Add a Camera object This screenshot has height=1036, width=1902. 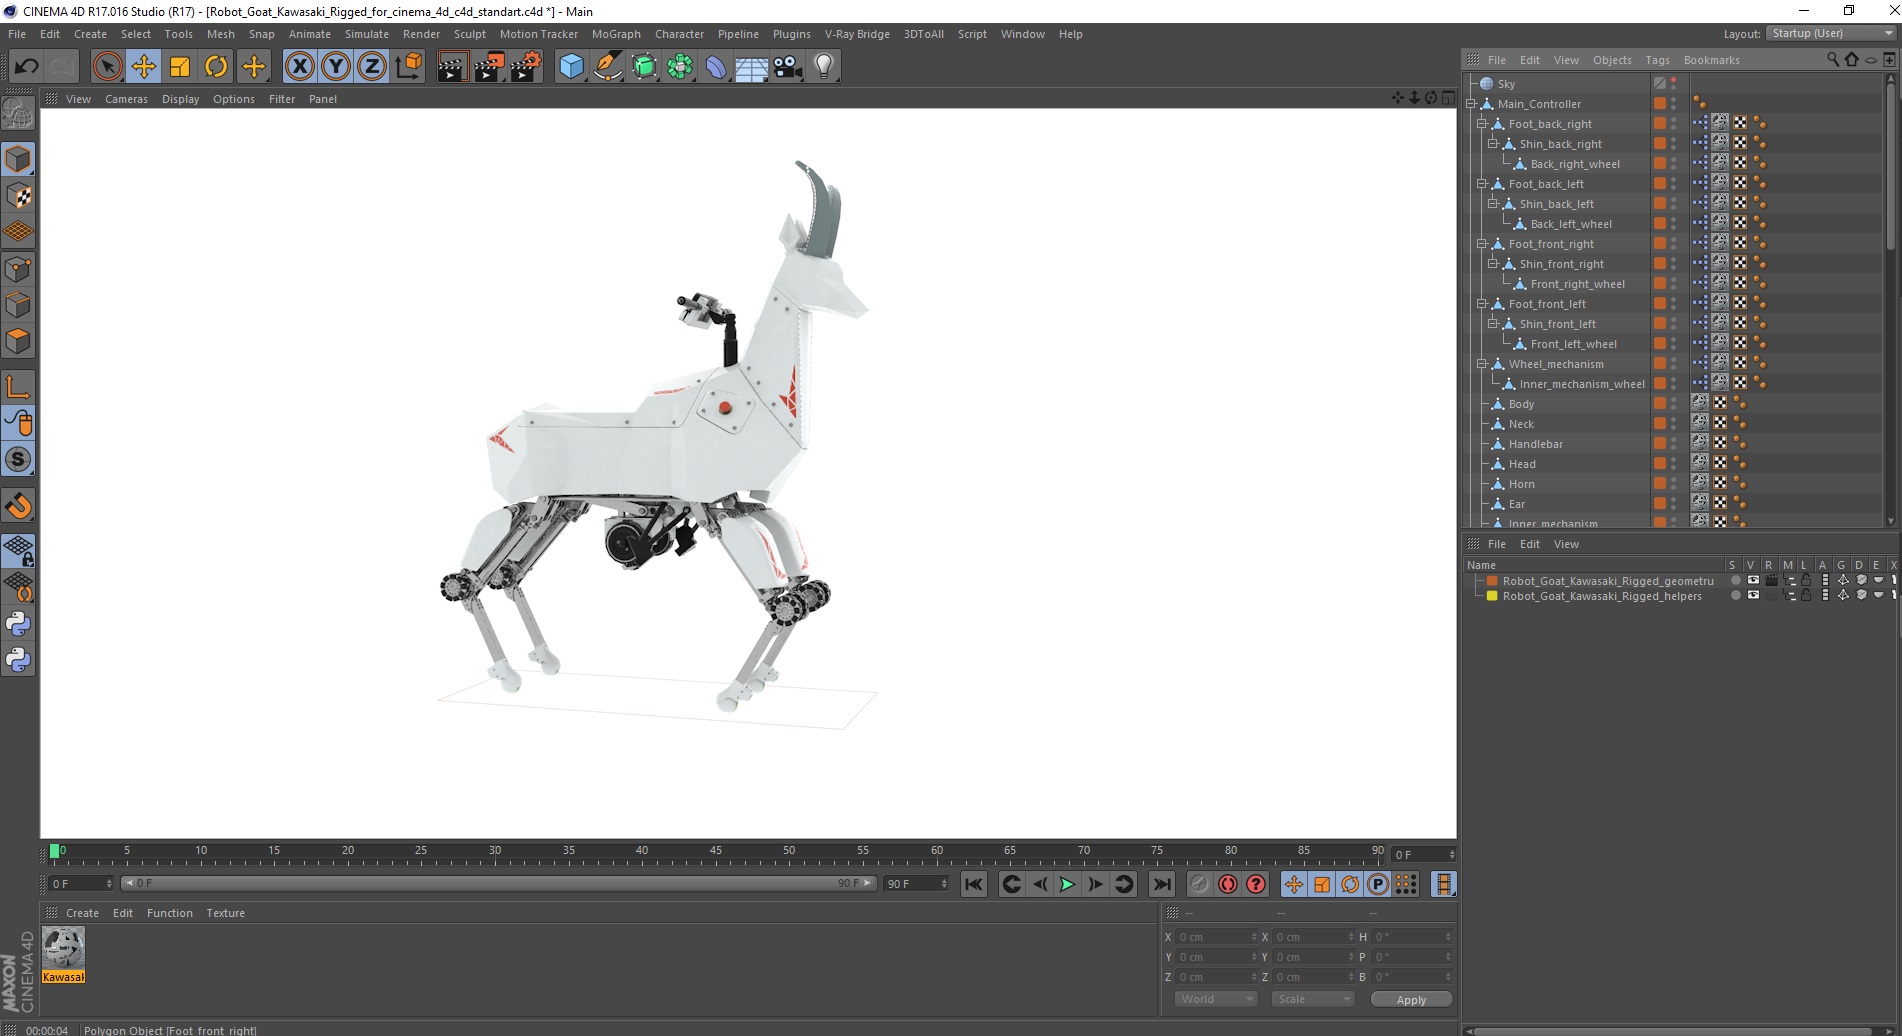pos(788,67)
